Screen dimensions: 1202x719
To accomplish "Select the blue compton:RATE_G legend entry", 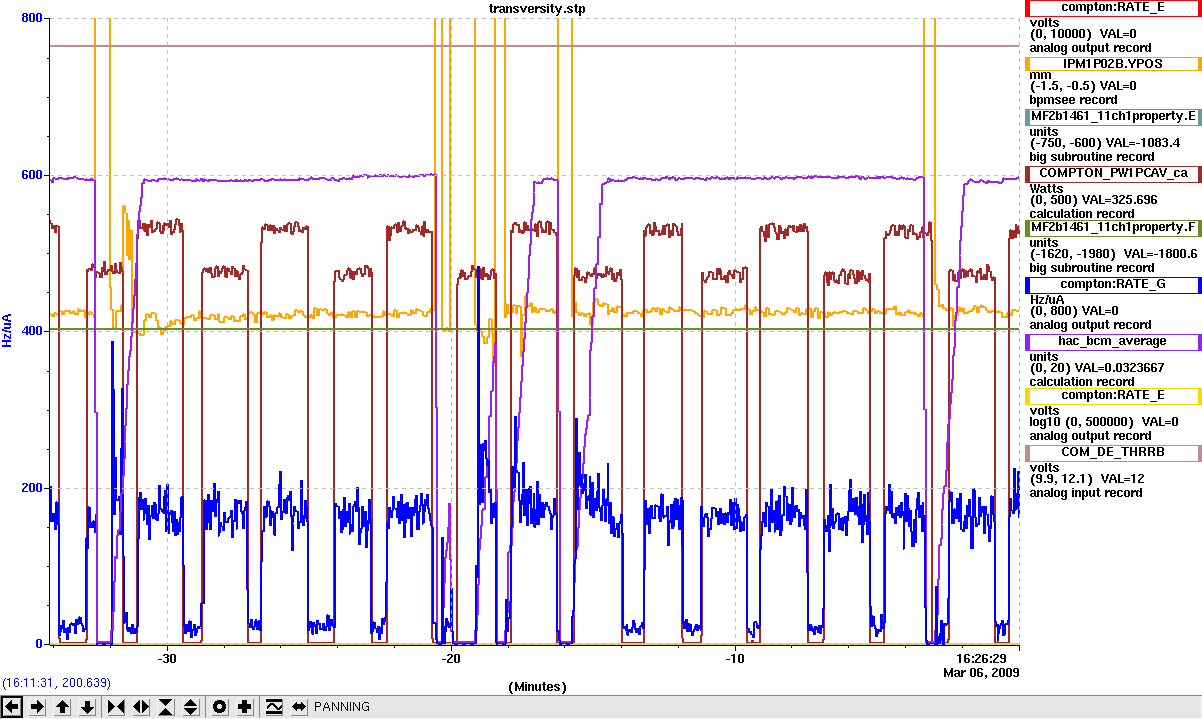I will click(1113, 284).
